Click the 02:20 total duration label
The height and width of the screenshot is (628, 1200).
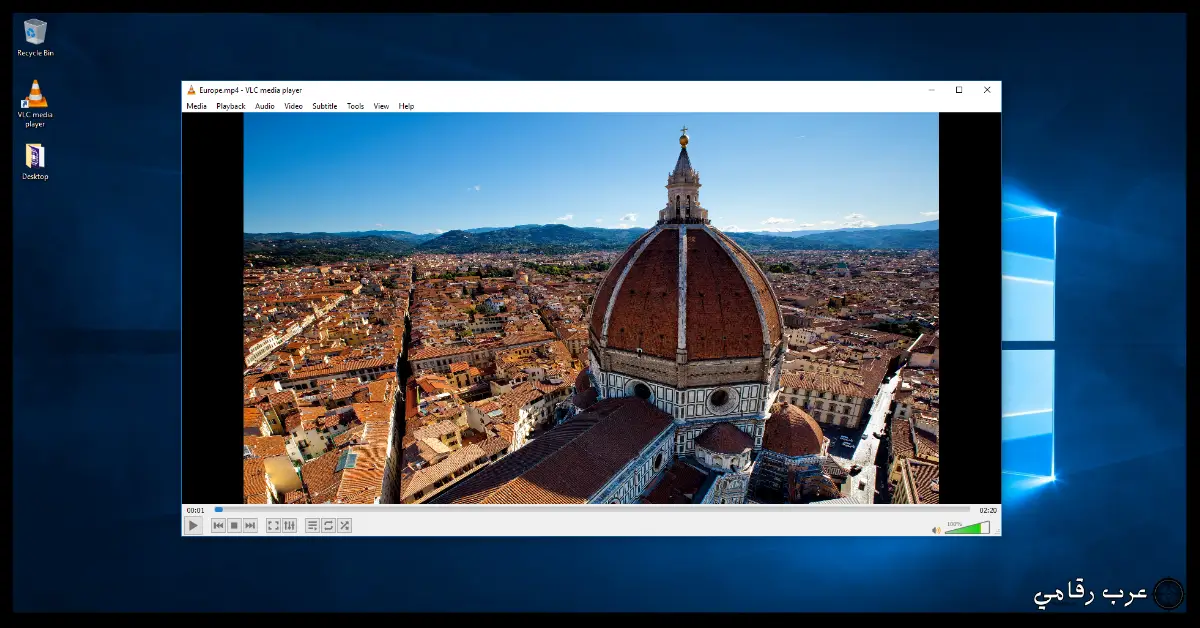click(987, 510)
